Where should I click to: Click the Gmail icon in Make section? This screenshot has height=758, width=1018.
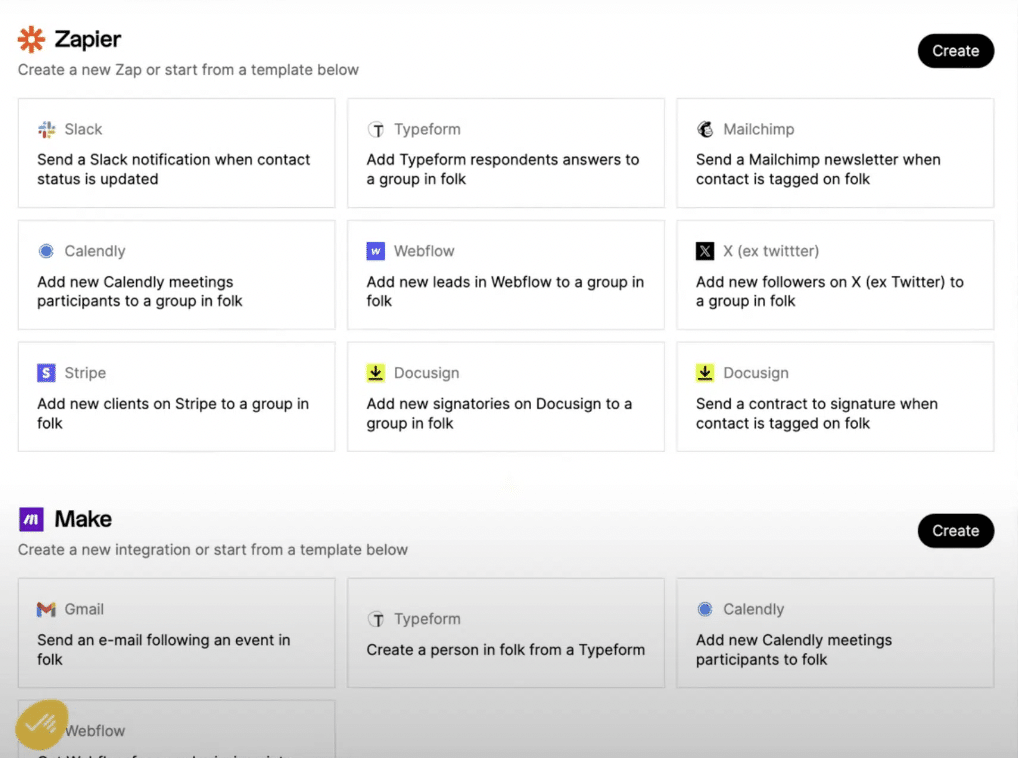46,609
